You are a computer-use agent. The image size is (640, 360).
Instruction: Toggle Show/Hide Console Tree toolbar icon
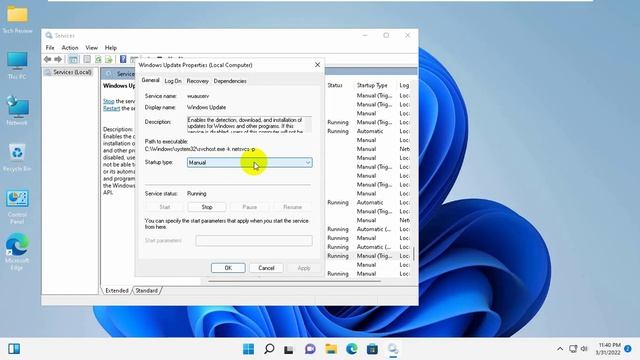[73, 60]
